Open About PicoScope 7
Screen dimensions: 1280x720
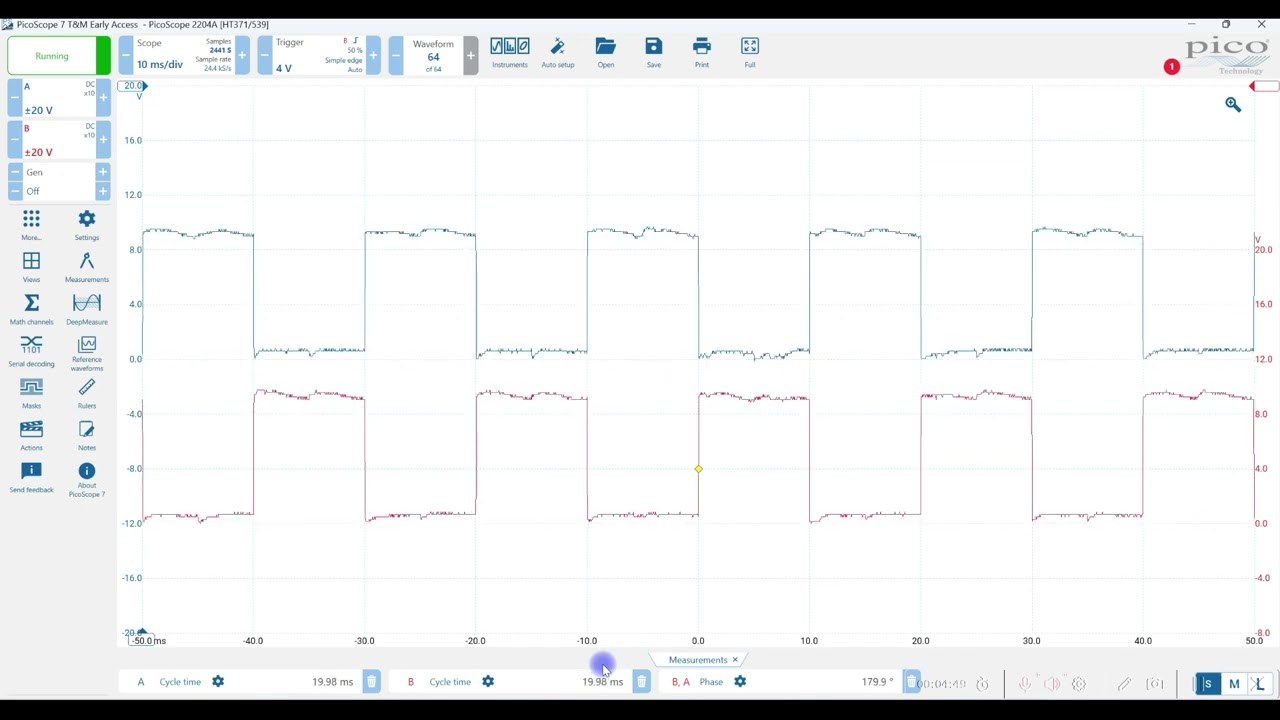click(x=87, y=479)
